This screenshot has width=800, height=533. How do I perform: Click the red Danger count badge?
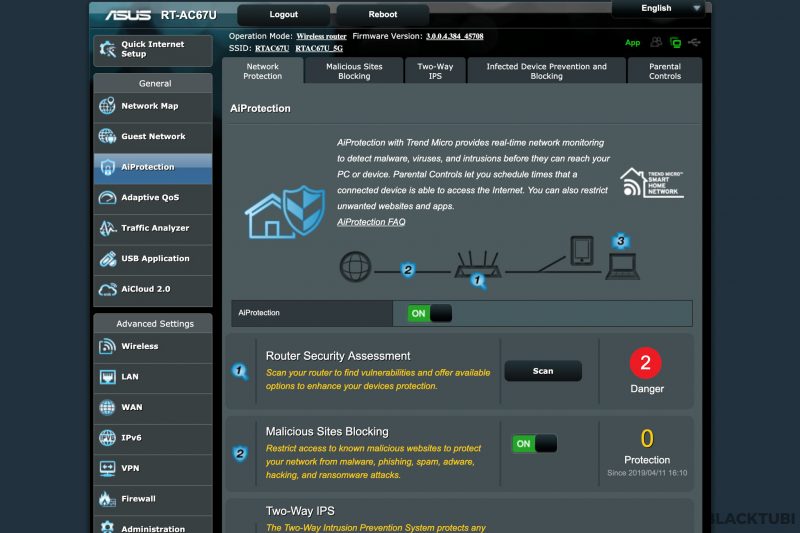(645, 363)
